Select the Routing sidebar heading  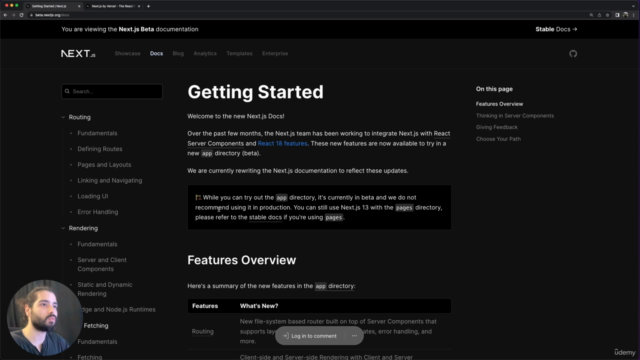pos(80,117)
